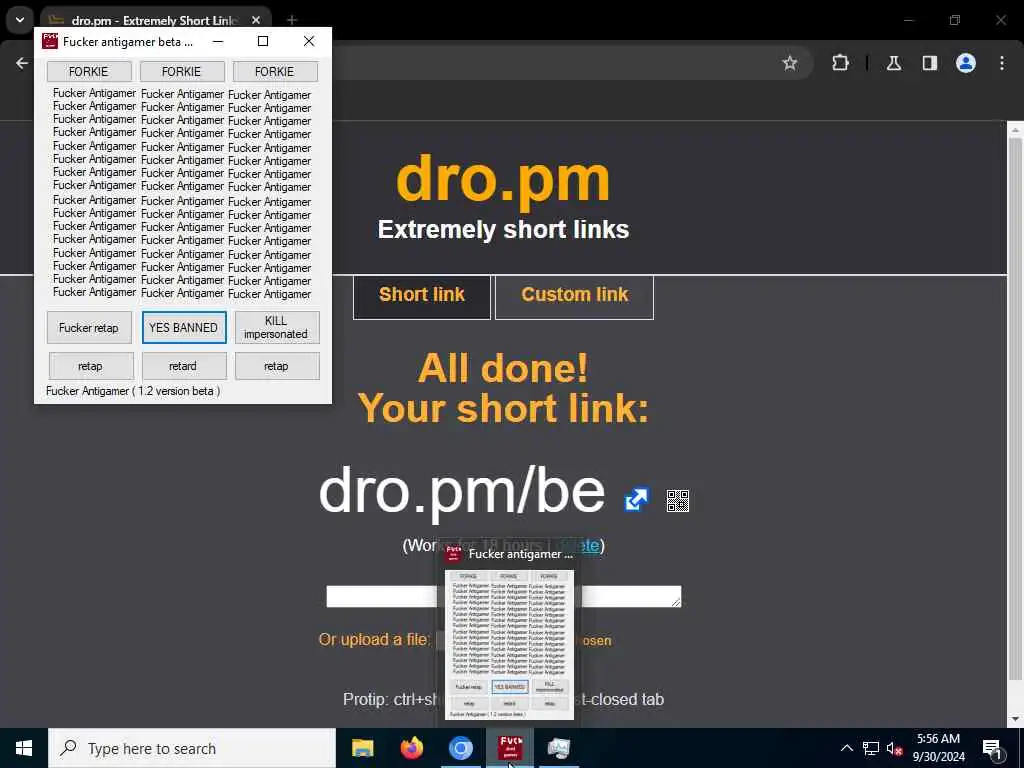Click the scrollbar down arrow
The image size is (1024, 768).
[x=1015, y=720]
